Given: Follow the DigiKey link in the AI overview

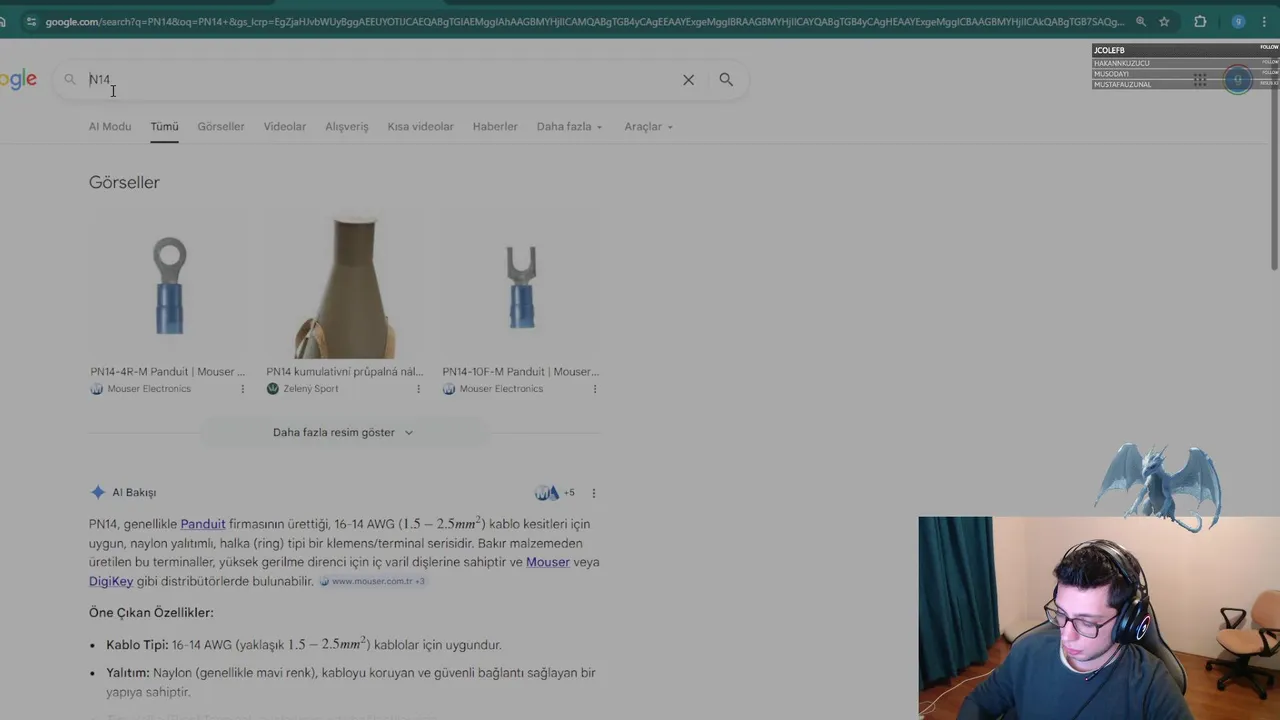Looking at the screenshot, I should coord(111,581).
